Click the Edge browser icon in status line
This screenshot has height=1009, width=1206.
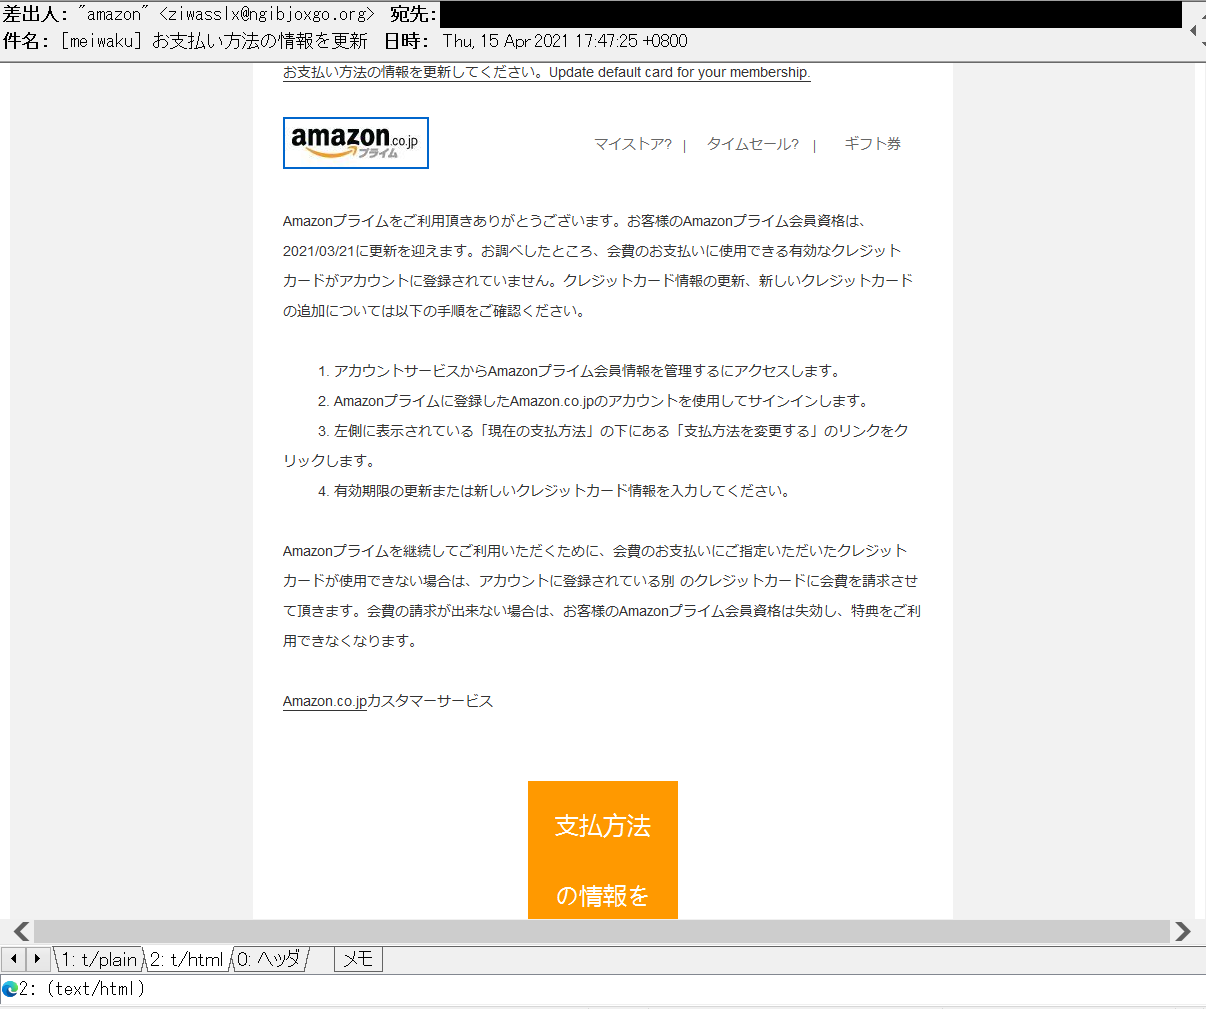[x=10, y=989]
